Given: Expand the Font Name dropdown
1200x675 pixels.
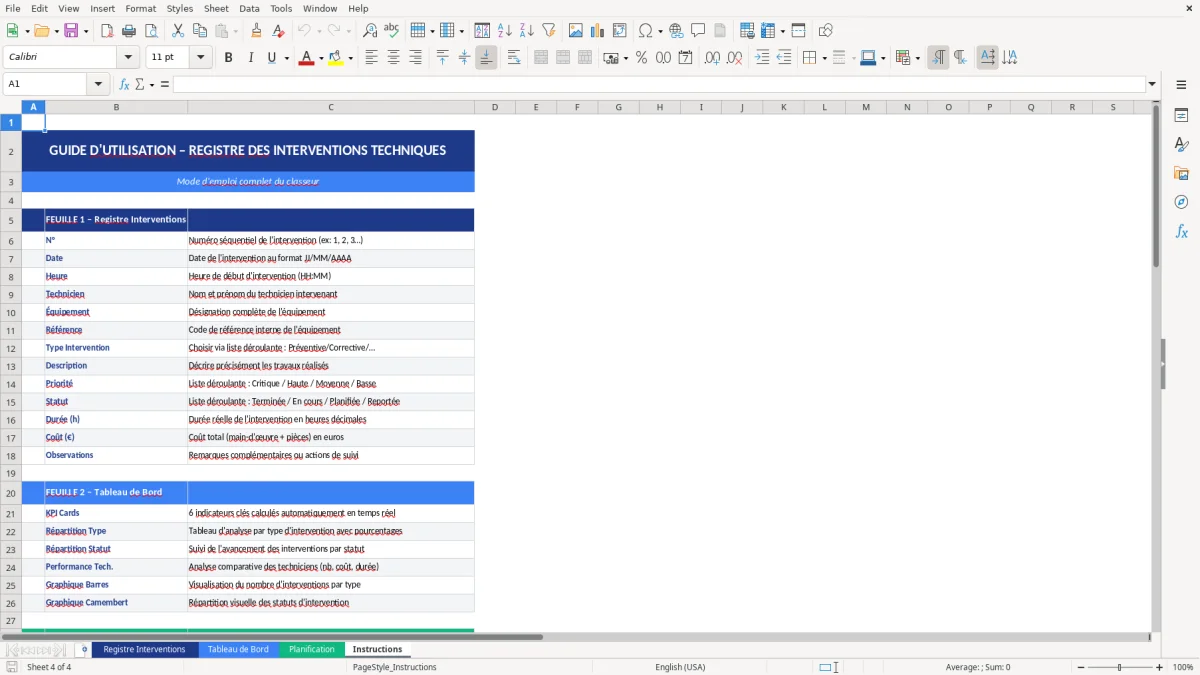Looking at the screenshot, I should coord(127,58).
